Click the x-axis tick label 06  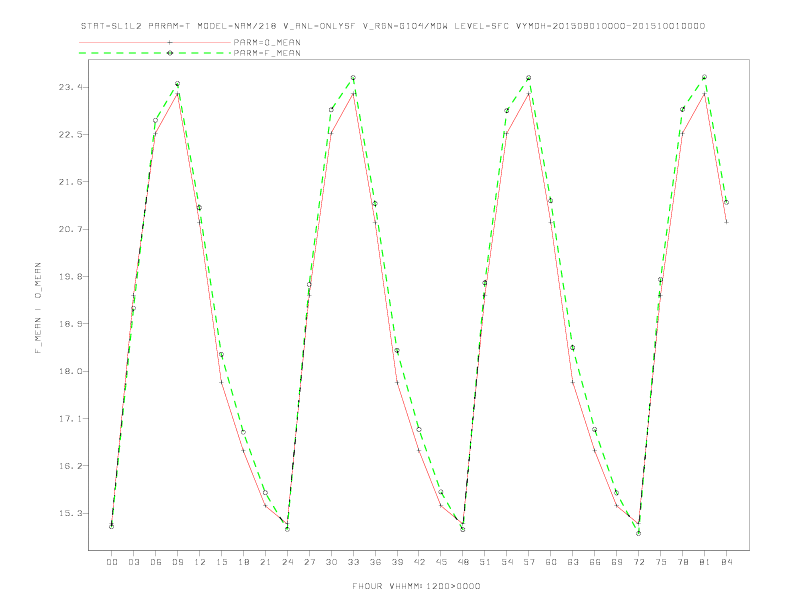(156, 562)
